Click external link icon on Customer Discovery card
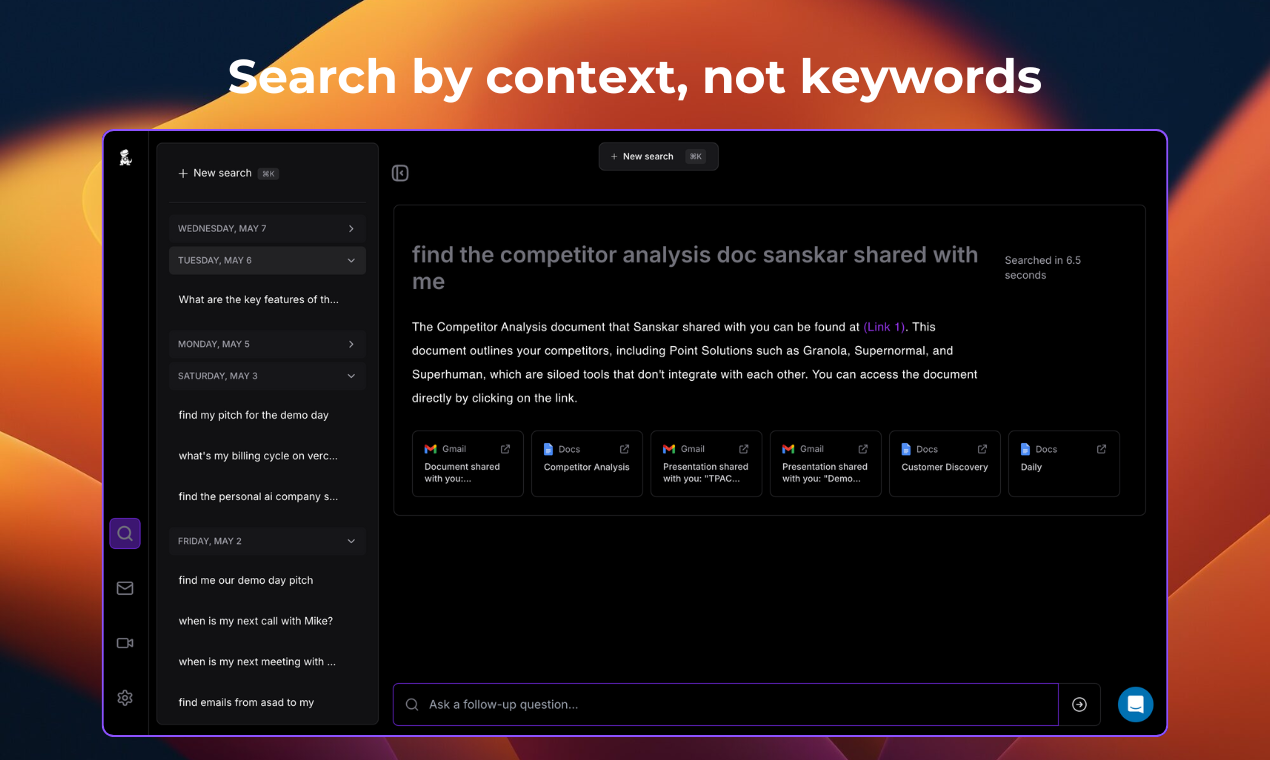 pyautogui.click(x=982, y=449)
